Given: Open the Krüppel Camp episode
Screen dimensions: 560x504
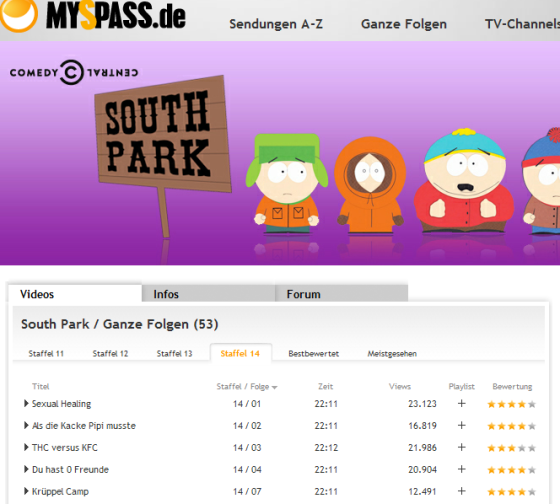Looking at the screenshot, I should [60, 491].
